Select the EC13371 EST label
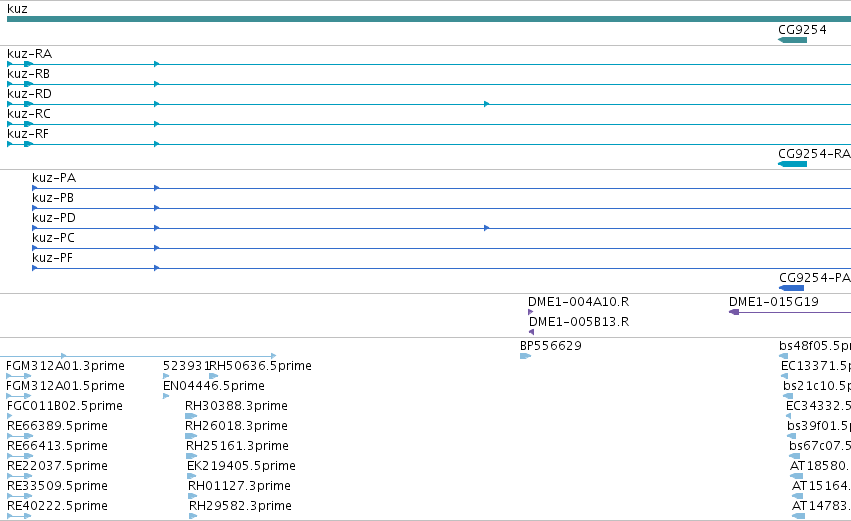The width and height of the screenshot is (851, 521). [816, 366]
